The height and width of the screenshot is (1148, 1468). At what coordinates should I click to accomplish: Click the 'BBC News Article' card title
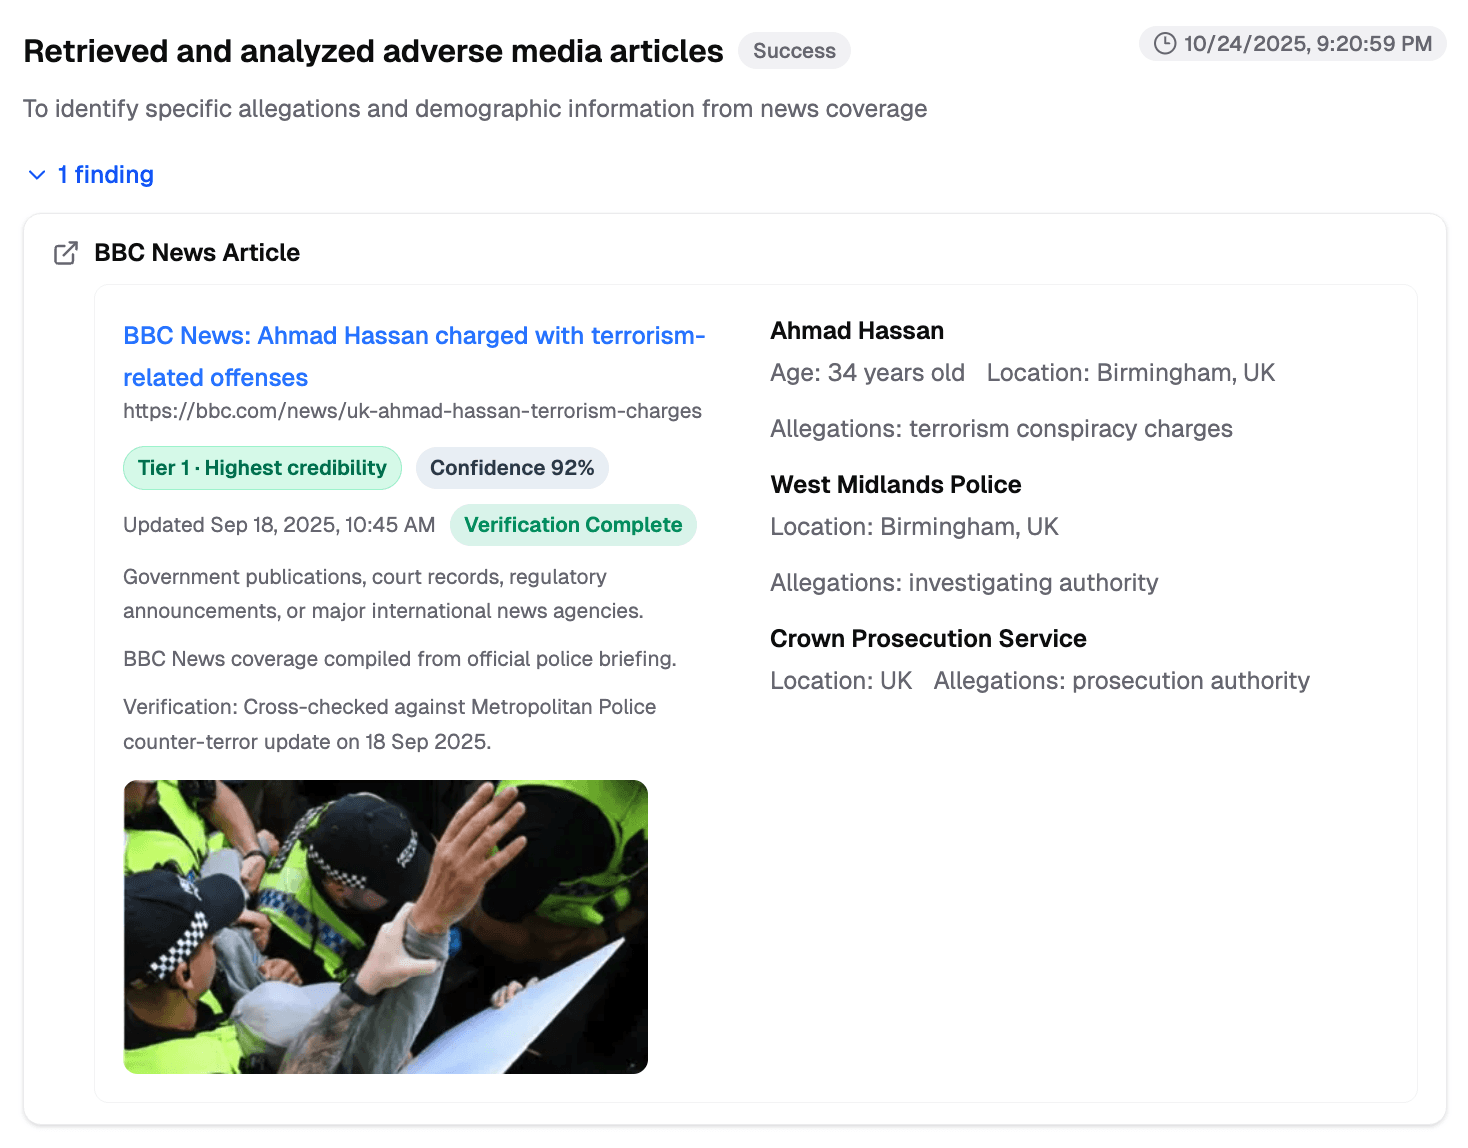point(197,253)
